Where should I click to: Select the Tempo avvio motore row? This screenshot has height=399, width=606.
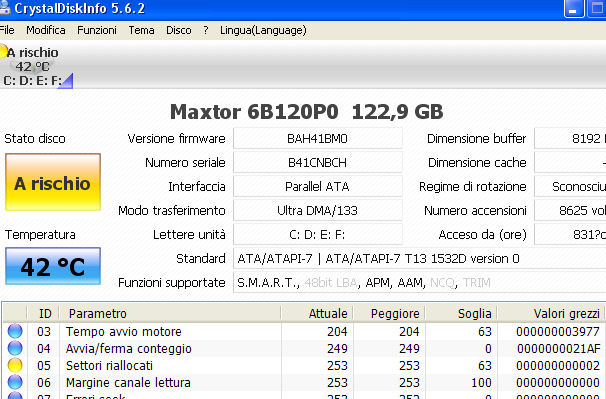point(304,331)
